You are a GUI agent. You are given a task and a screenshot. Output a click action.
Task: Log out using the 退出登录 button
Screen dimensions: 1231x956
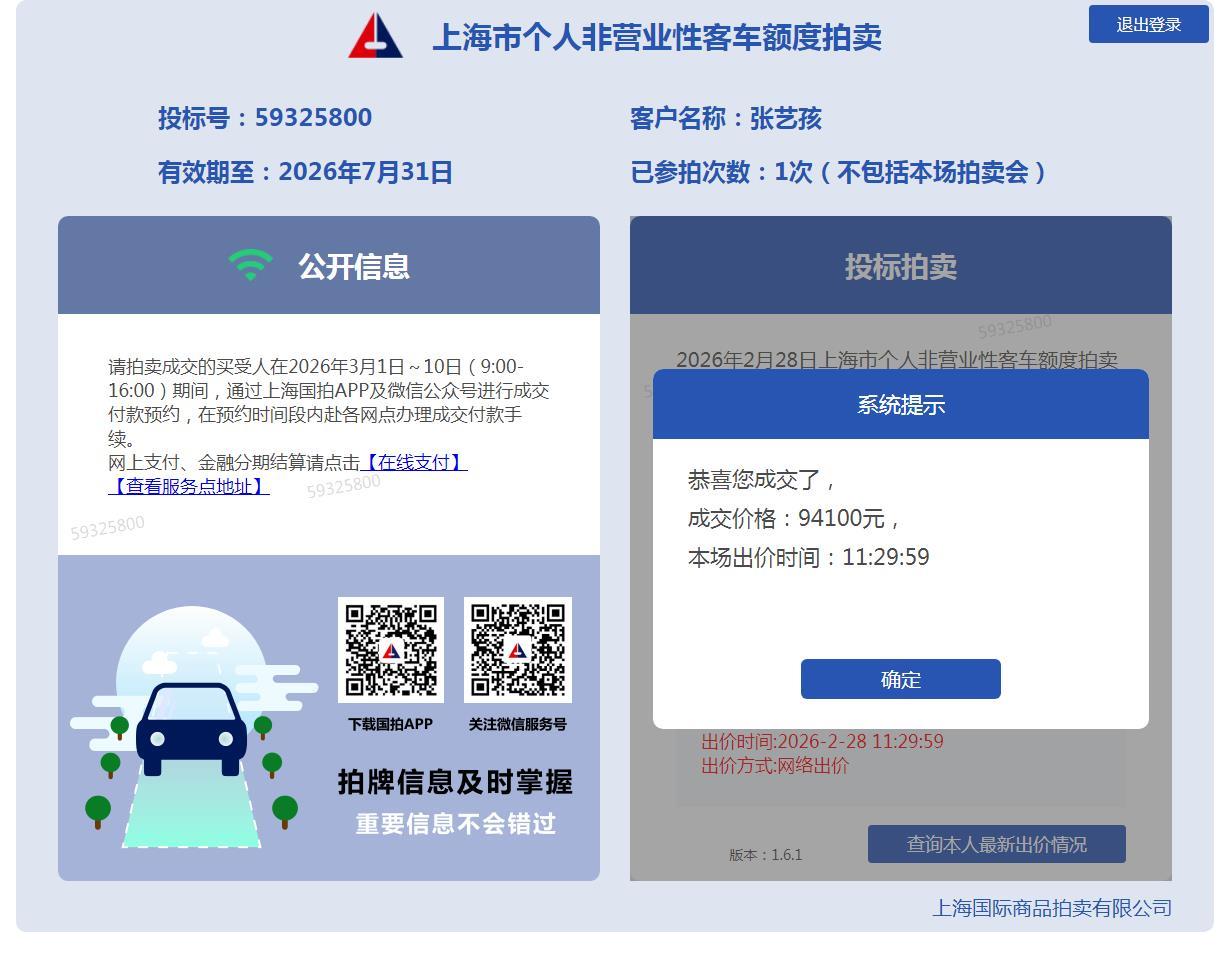(1148, 25)
